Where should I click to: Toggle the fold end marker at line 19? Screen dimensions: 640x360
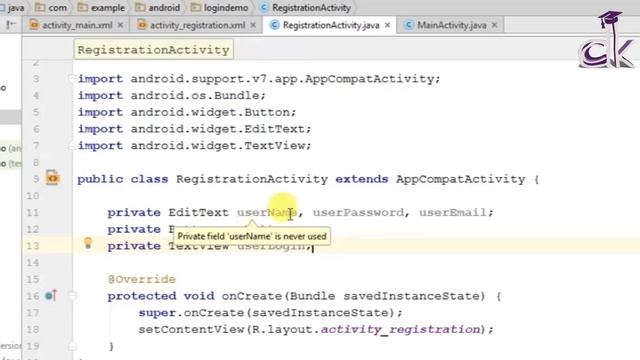point(72,346)
